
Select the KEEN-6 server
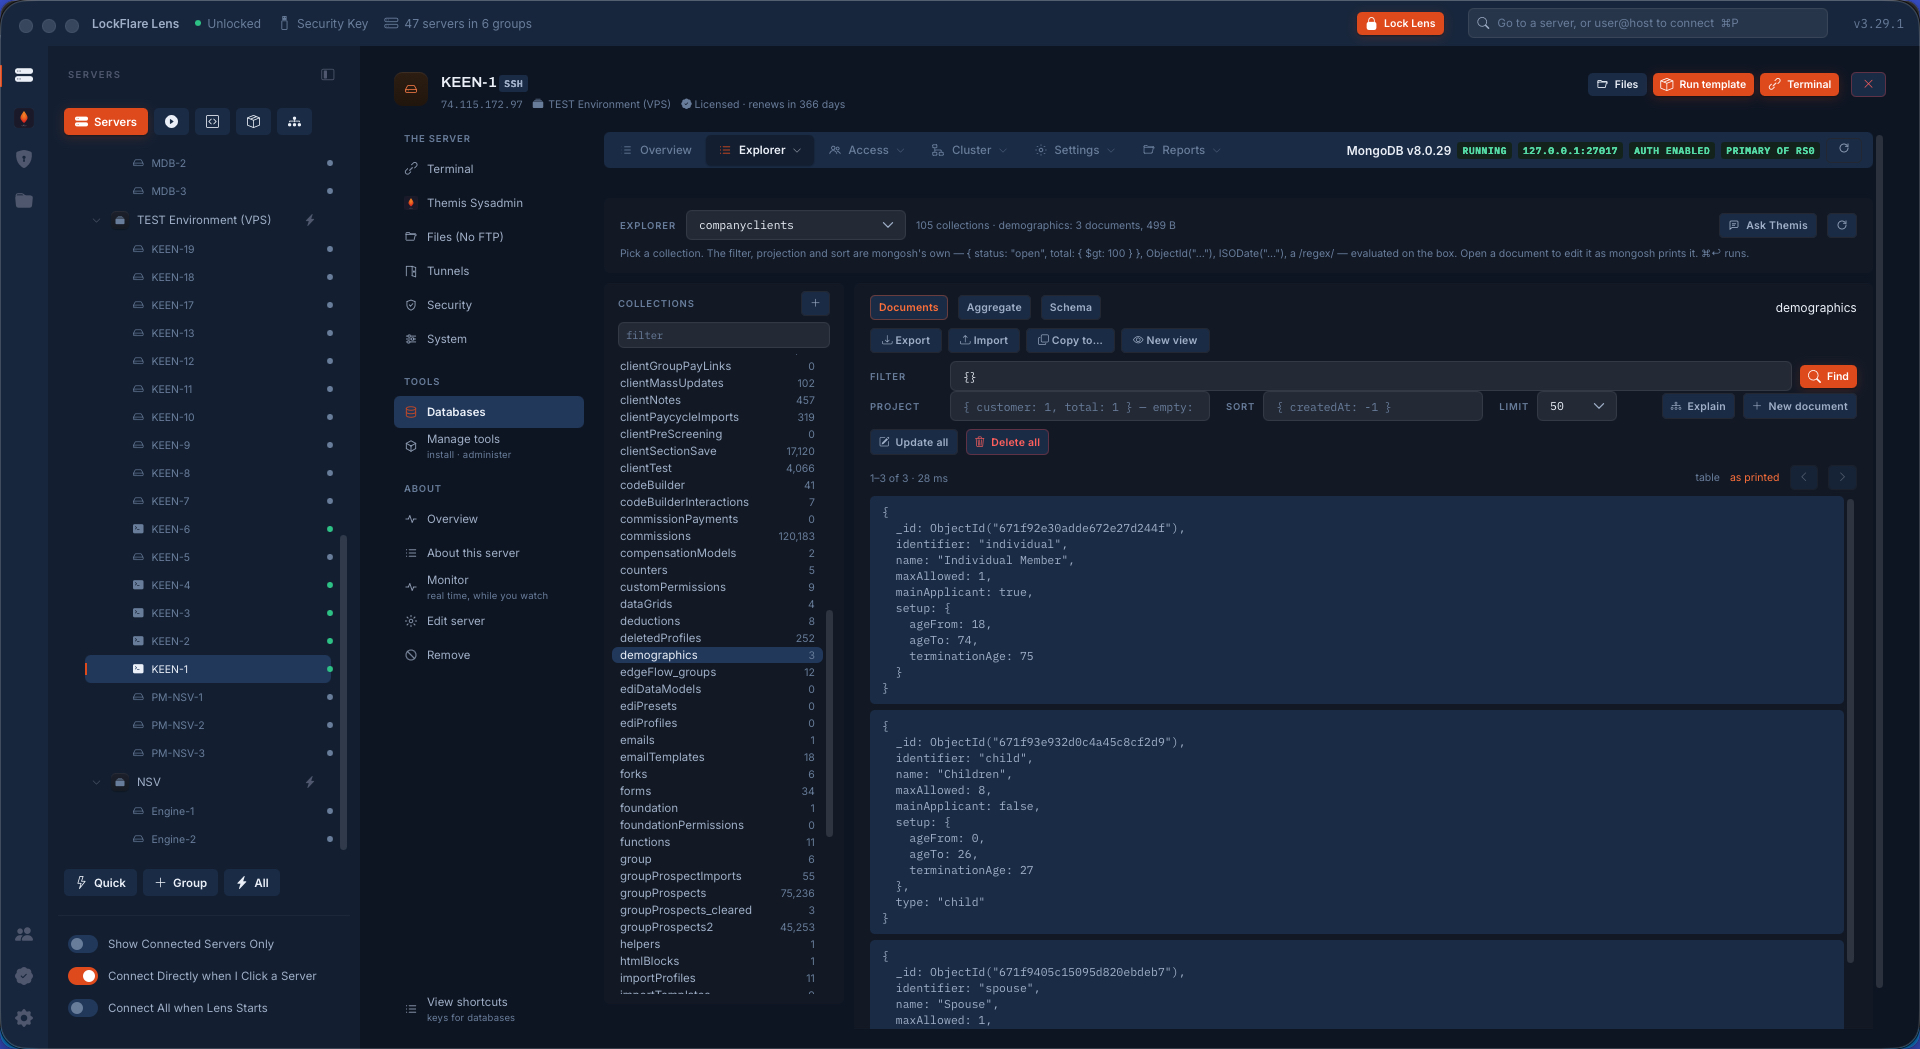pos(209,529)
